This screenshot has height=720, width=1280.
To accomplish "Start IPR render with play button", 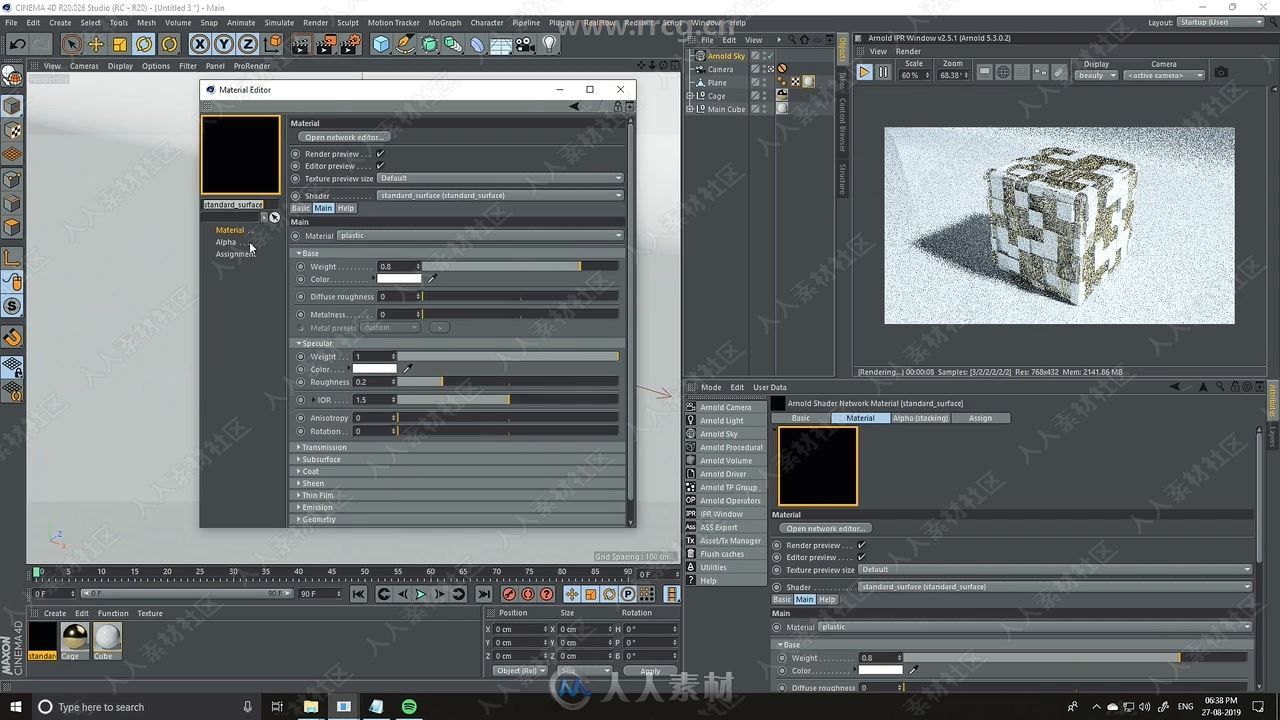I will coord(864,72).
